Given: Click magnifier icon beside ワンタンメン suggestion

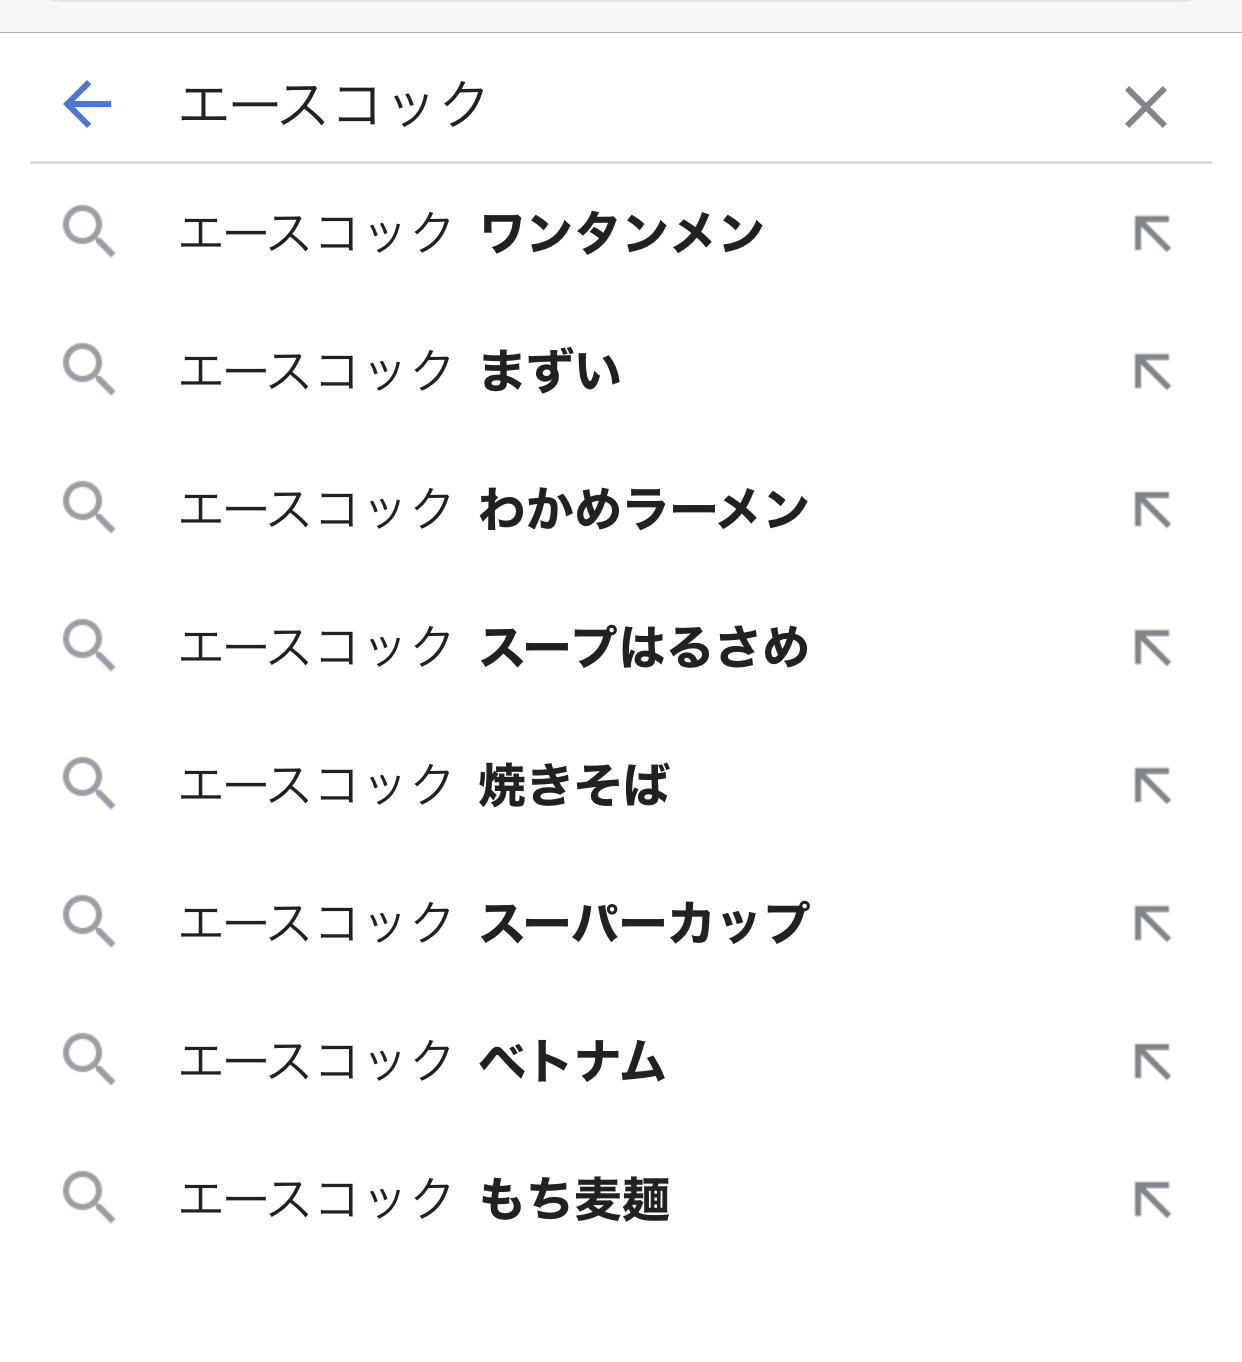Looking at the screenshot, I should [x=88, y=232].
